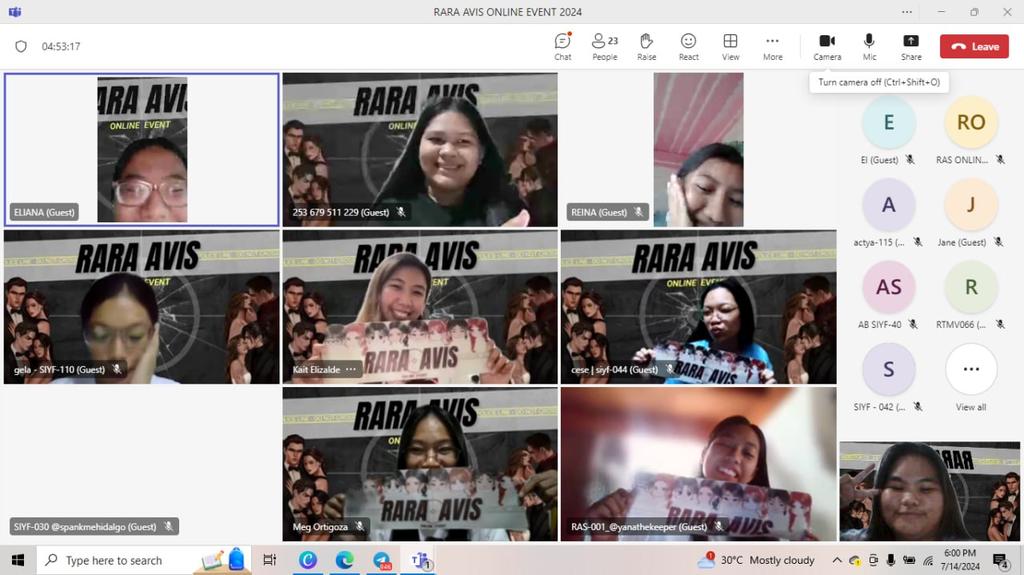Click the shield security icon

[x=21, y=46]
